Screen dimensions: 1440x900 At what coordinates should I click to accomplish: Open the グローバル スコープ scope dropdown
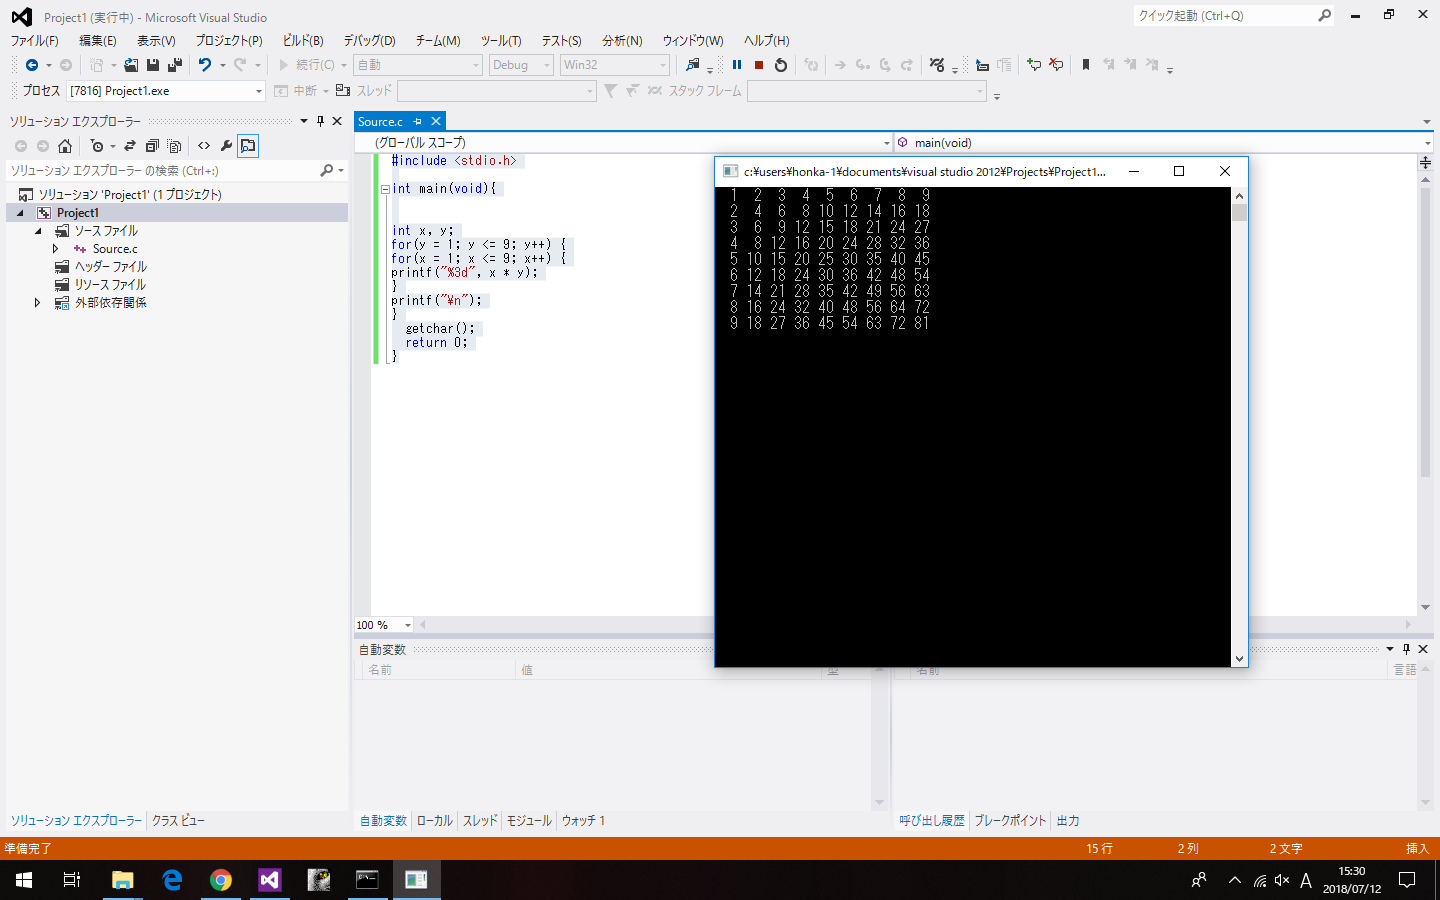tap(886, 143)
